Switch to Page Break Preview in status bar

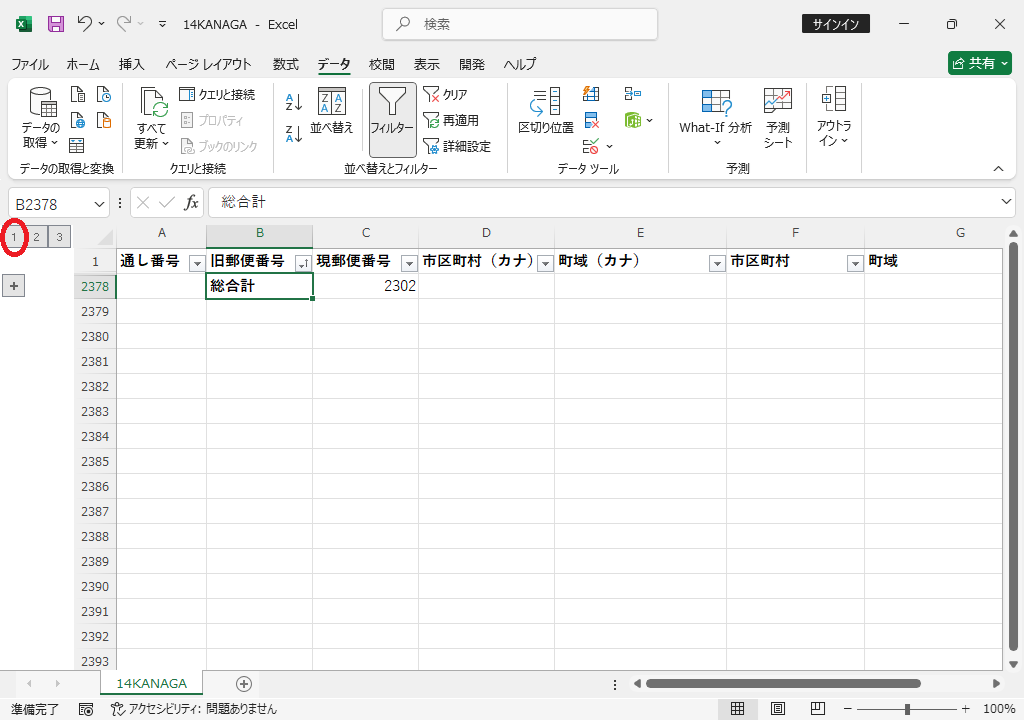pyautogui.click(x=818, y=709)
